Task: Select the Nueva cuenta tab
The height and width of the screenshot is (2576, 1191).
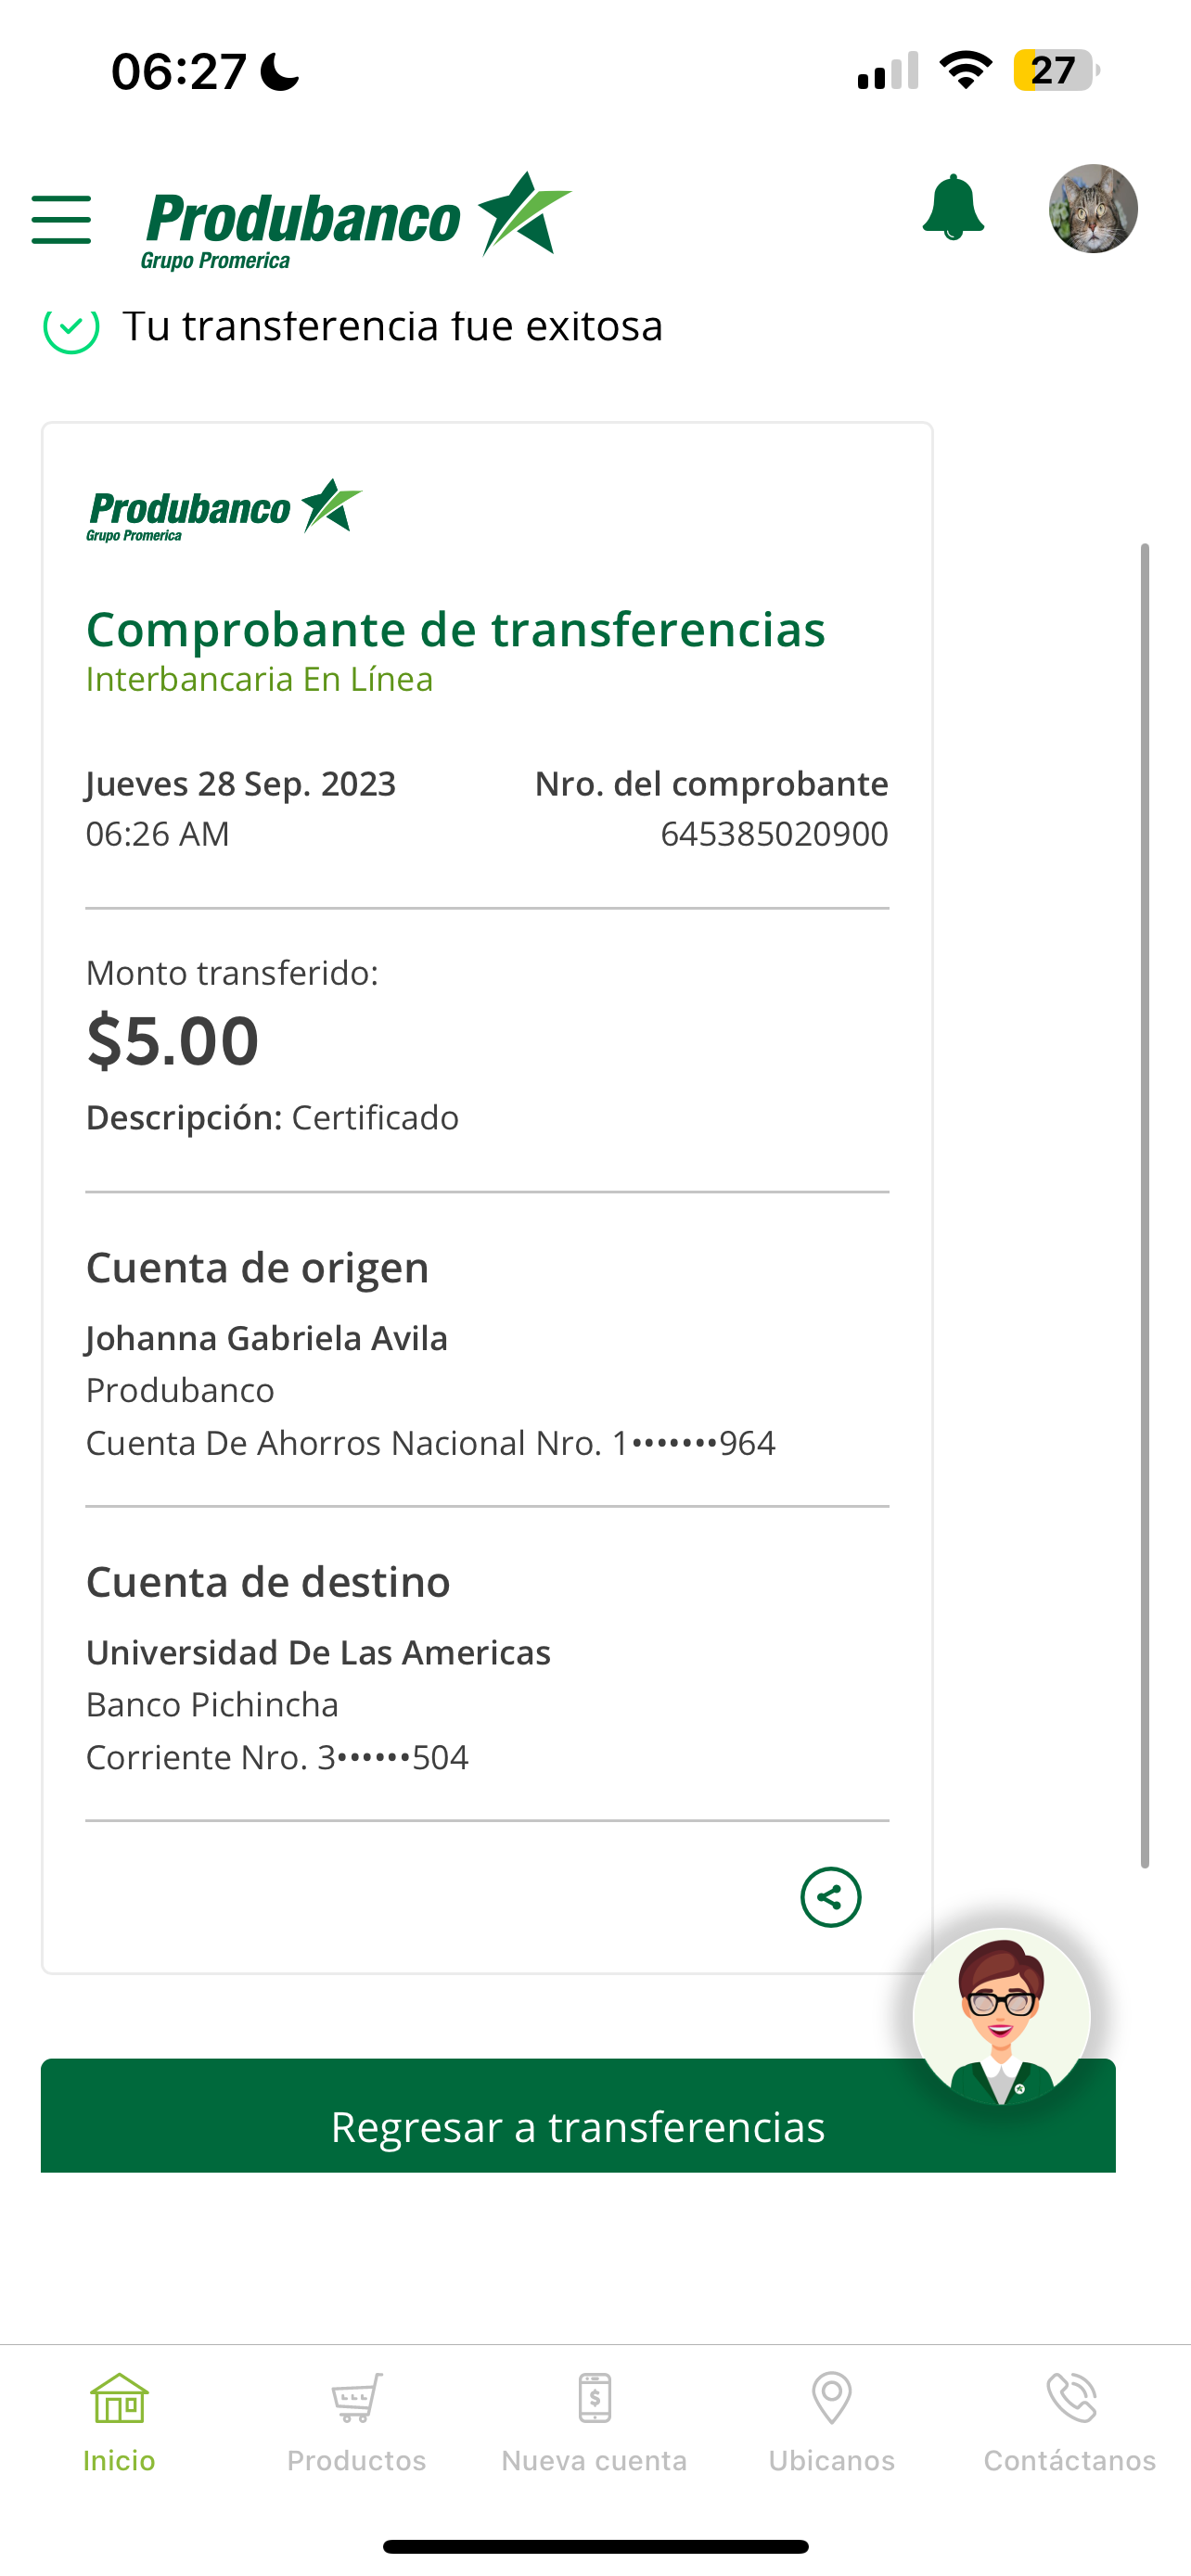Action: 594,2420
